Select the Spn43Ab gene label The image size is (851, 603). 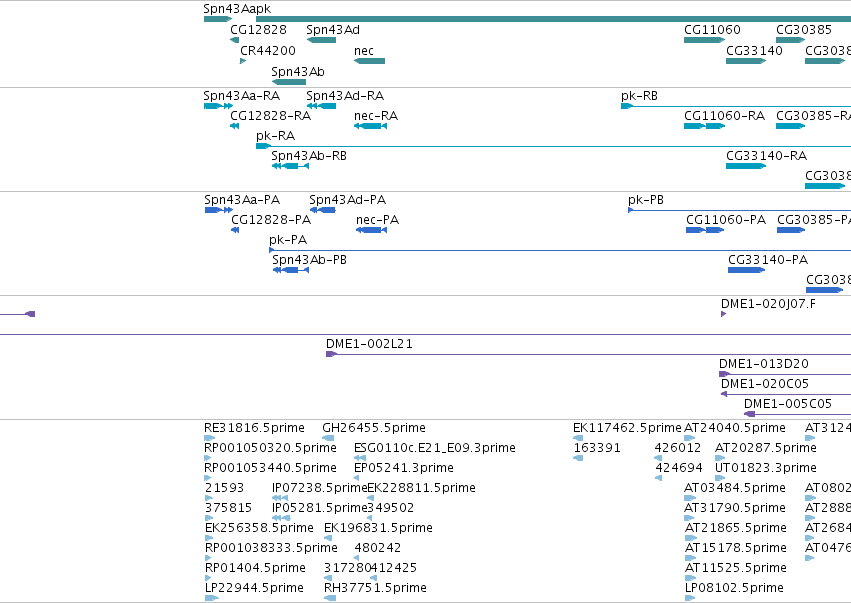298,72
